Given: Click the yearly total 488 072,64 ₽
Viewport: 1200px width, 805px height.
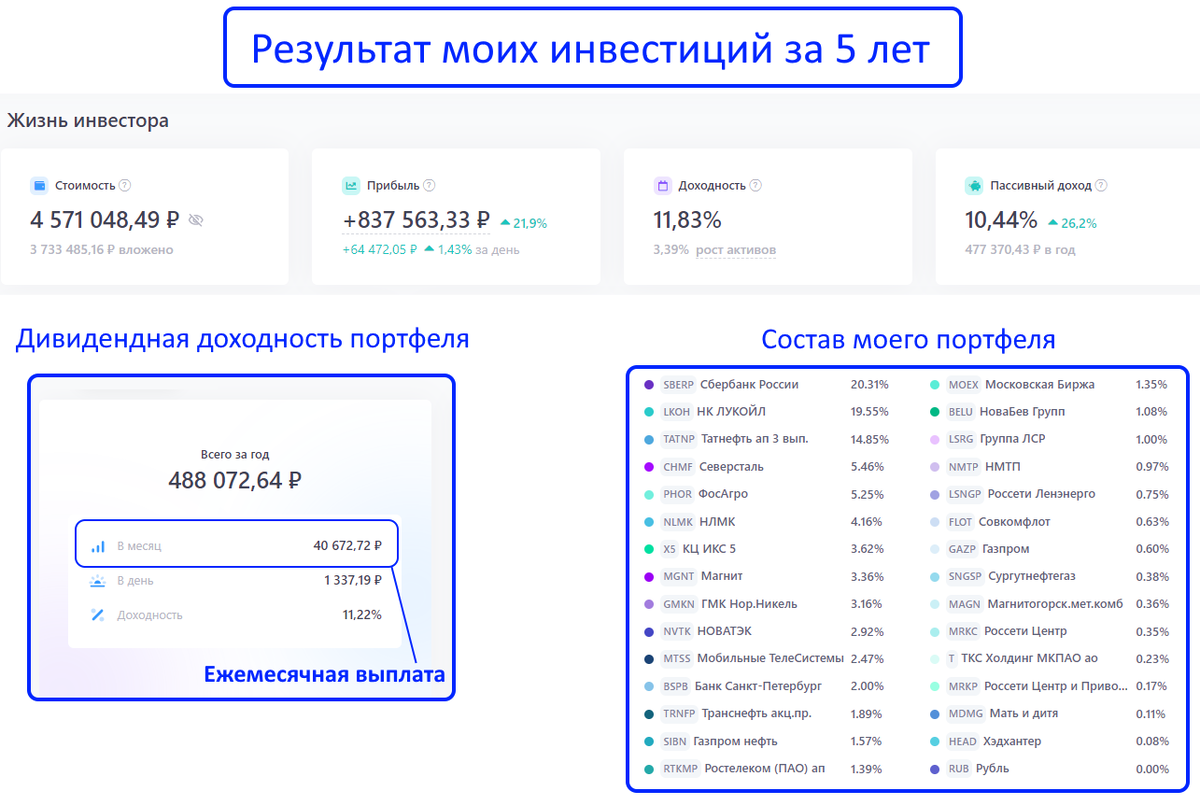Looking at the screenshot, I should pyautogui.click(x=235, y=480).
